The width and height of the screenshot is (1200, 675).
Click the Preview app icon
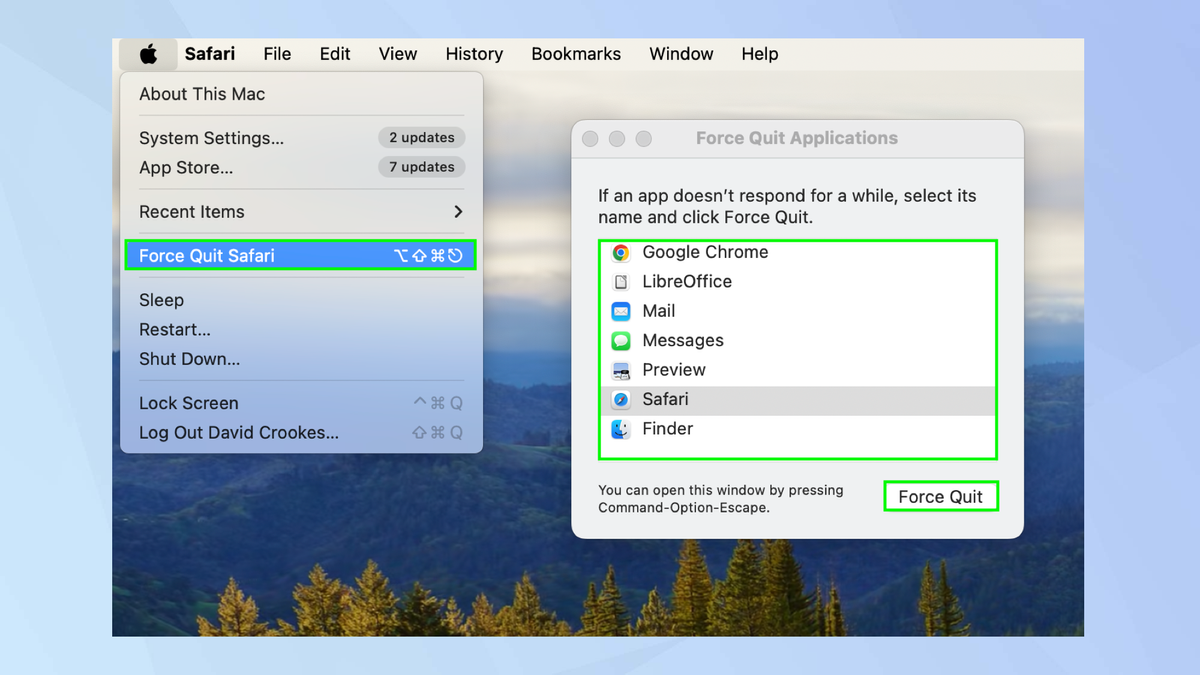point(622,369)
